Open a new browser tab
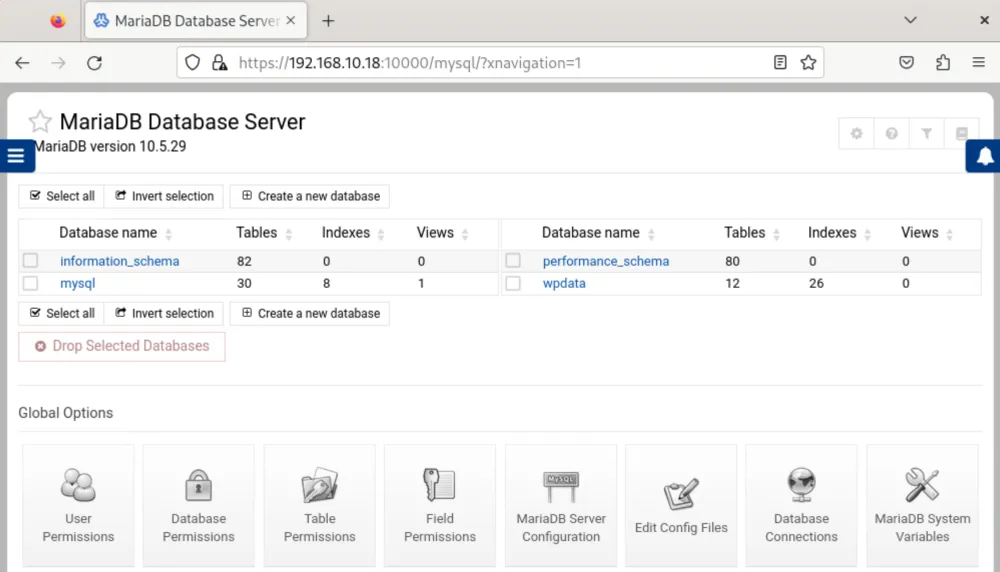The height and width of the screenshot is (572, 1000). [x=328, y=21]
